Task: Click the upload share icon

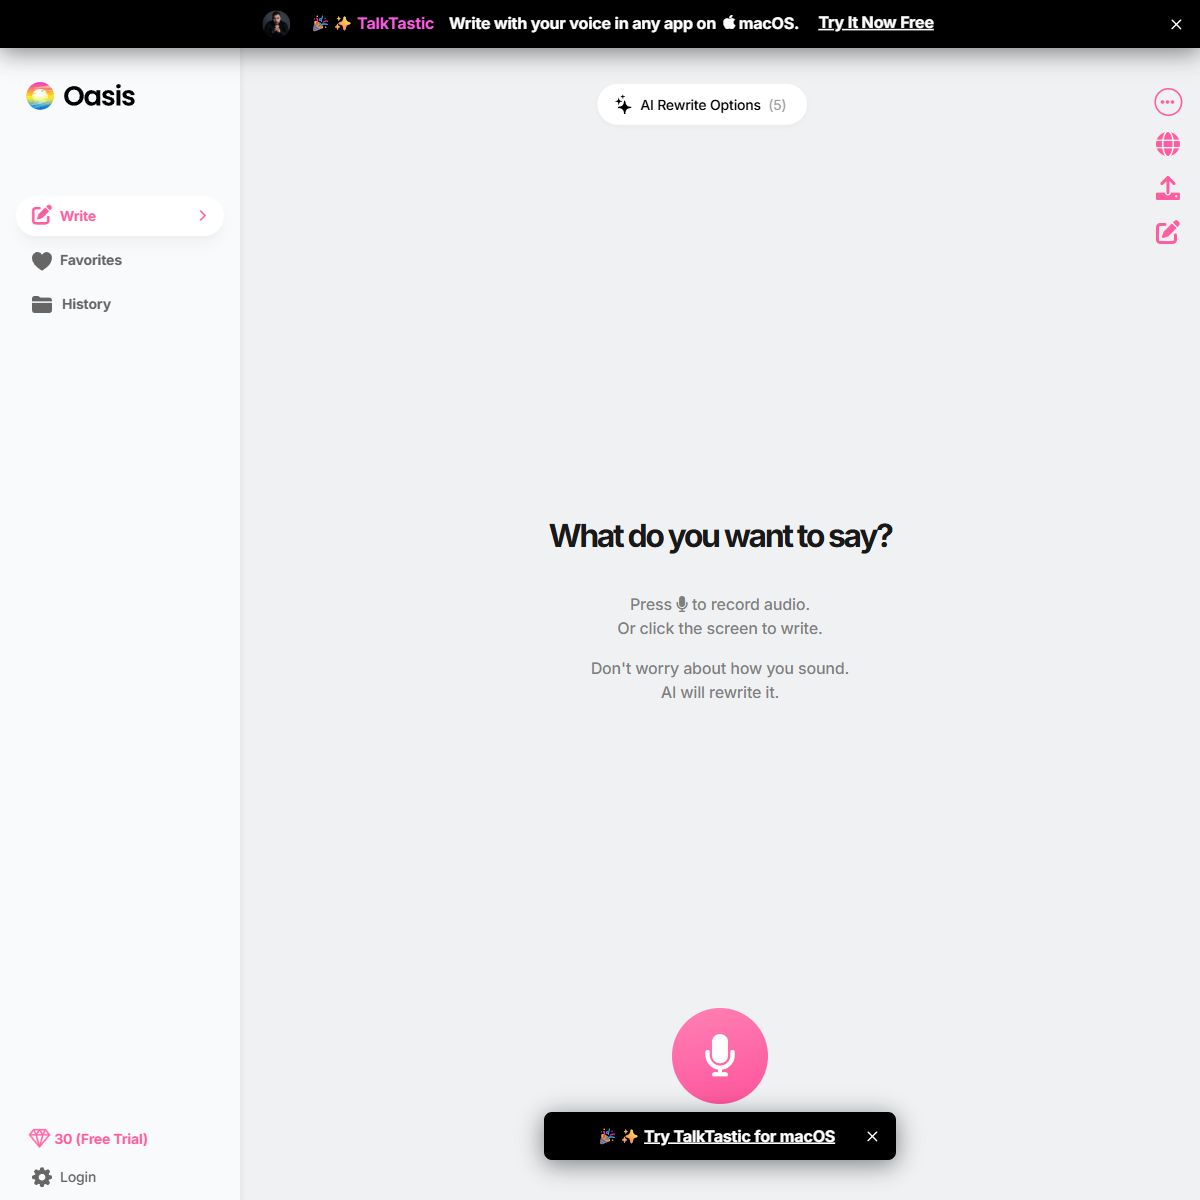Action: point(1168,188)
